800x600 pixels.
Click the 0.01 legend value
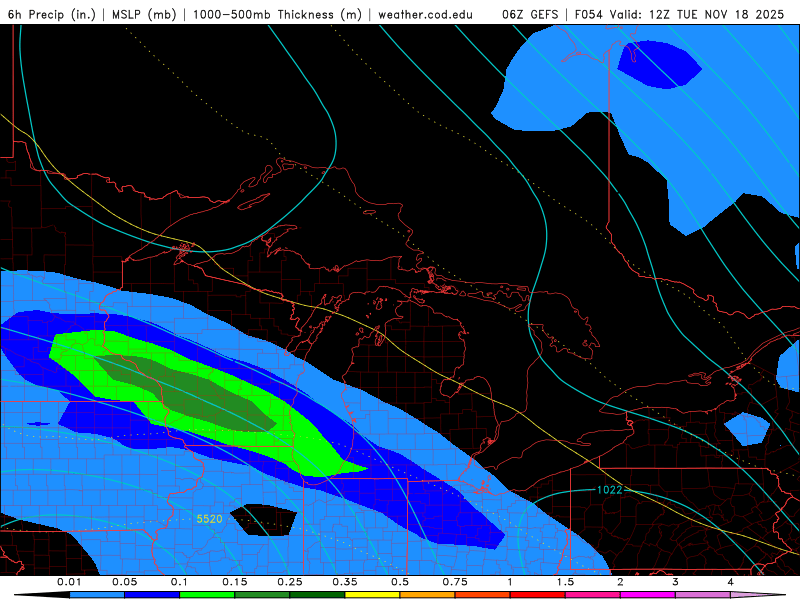tap(69, 582)
